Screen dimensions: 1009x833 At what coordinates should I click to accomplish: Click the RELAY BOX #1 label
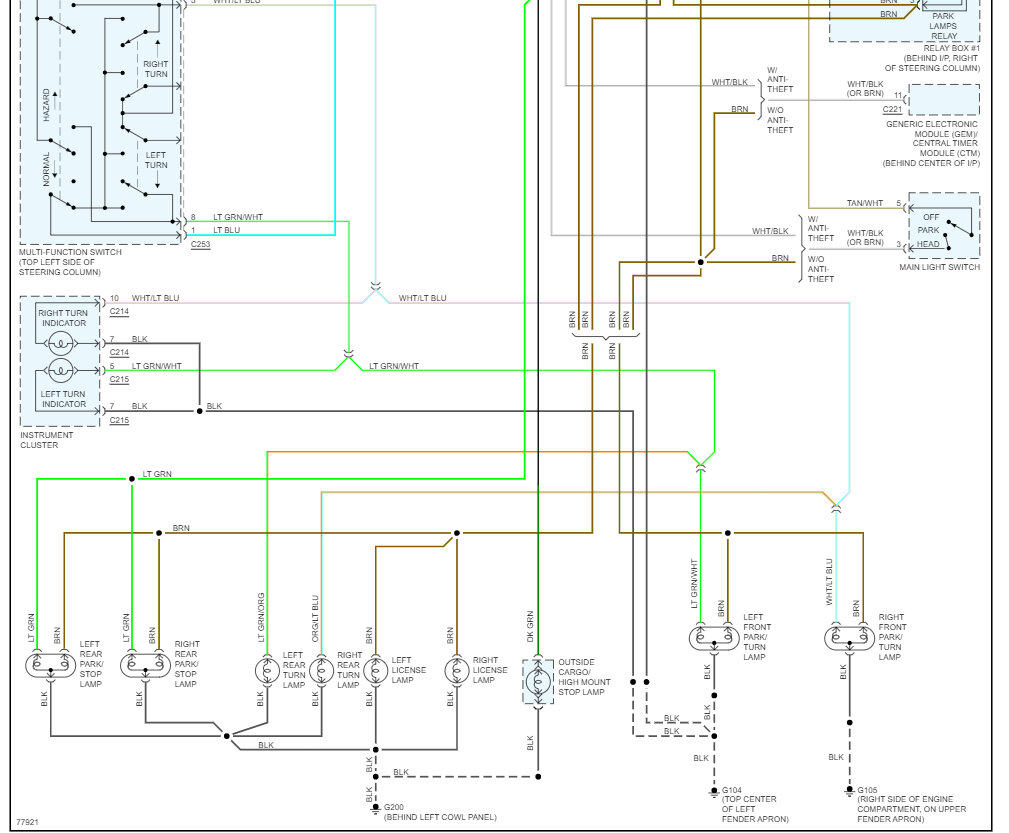click(952, 48)
